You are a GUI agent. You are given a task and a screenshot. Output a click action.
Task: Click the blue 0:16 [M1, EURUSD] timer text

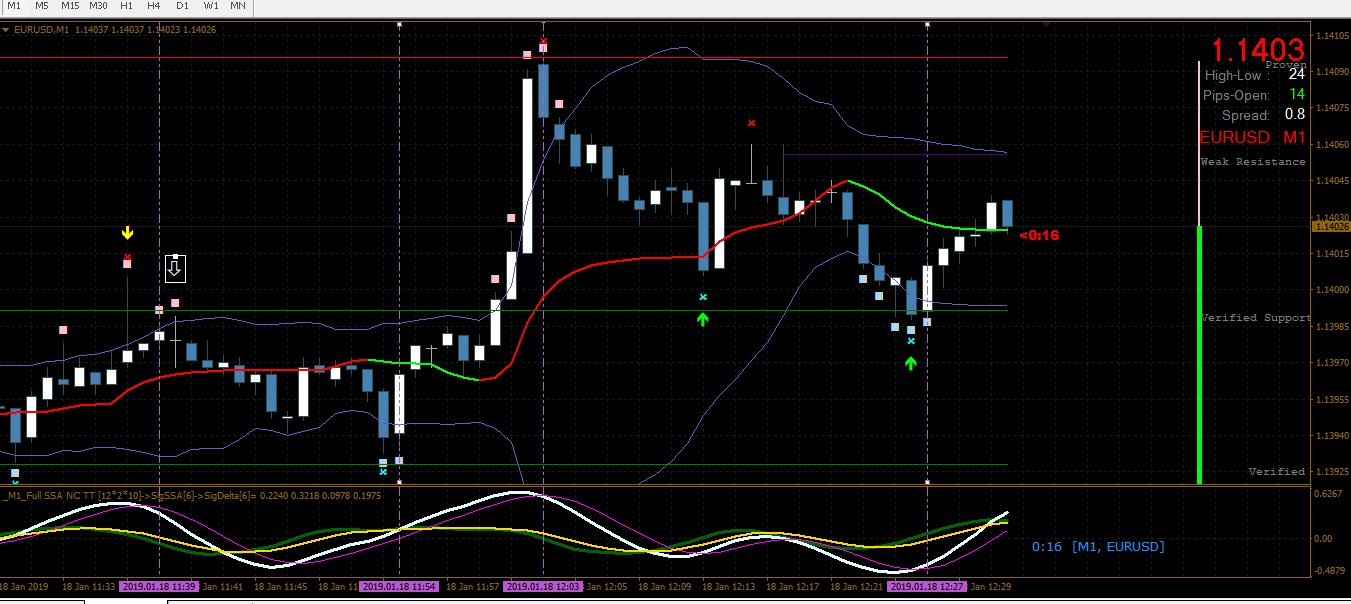pyautogui.click(x=1098, y=547)
